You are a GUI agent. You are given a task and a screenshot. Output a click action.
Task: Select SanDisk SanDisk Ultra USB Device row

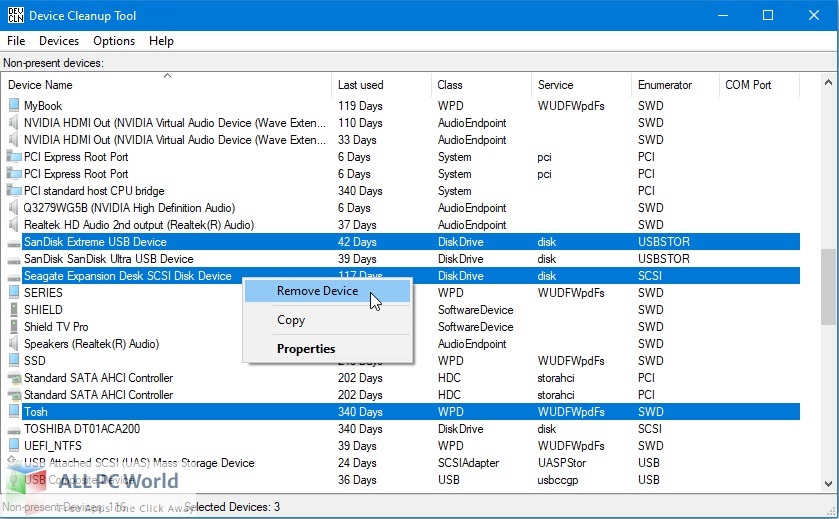[x=402, y=259]
